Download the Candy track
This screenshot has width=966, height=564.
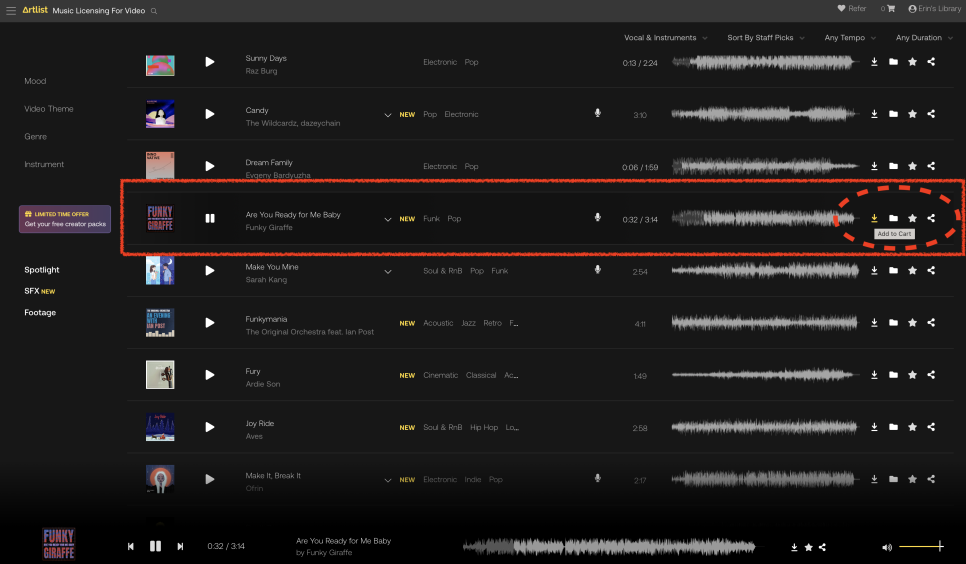tap(874, 114)
